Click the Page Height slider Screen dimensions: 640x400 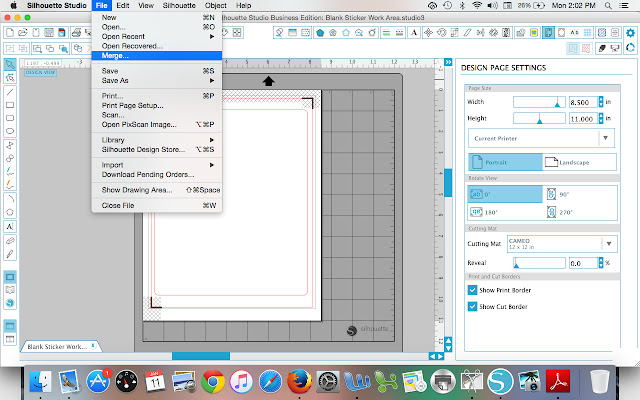coord(539,119)
